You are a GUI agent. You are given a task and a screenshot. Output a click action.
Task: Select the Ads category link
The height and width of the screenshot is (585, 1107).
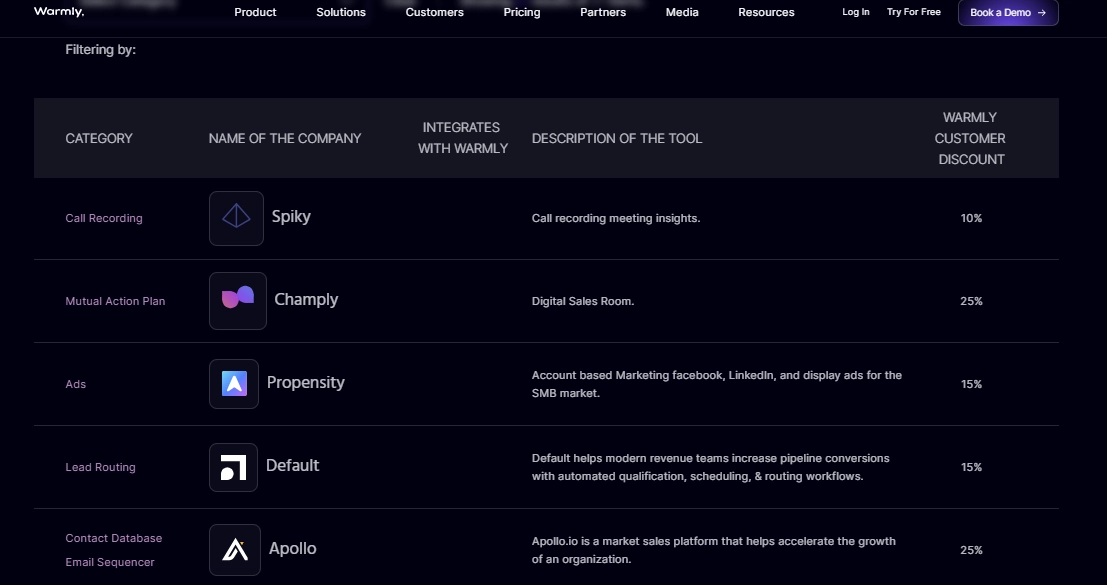click(x=76, y=384)
